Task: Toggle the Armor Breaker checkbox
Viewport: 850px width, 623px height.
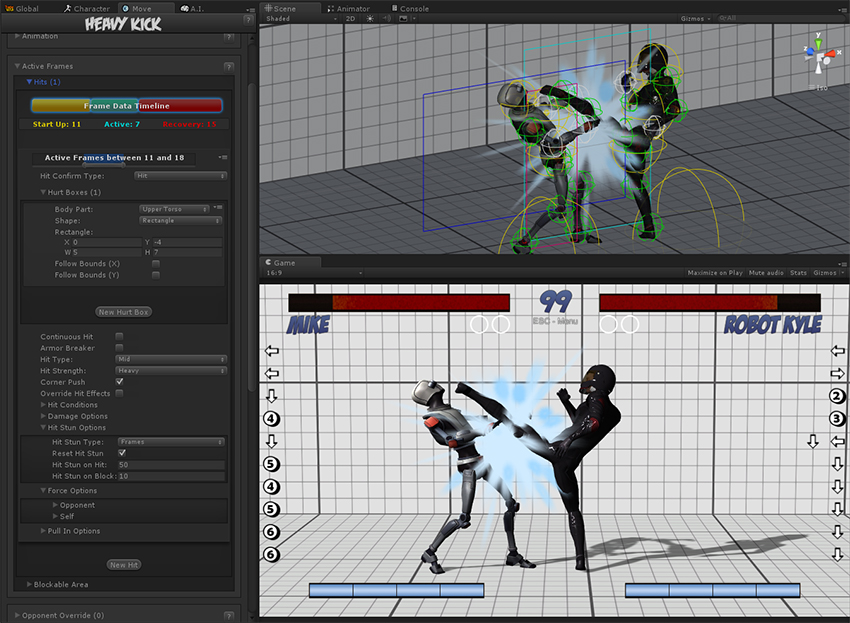Action: 119,348
